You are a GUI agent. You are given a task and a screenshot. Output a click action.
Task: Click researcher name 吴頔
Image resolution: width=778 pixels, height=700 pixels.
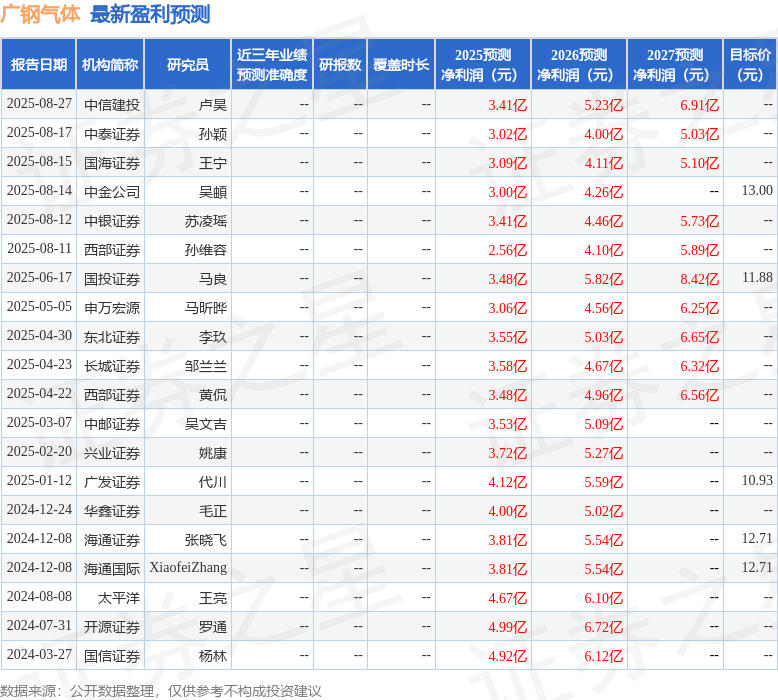[x=213, y=192]
